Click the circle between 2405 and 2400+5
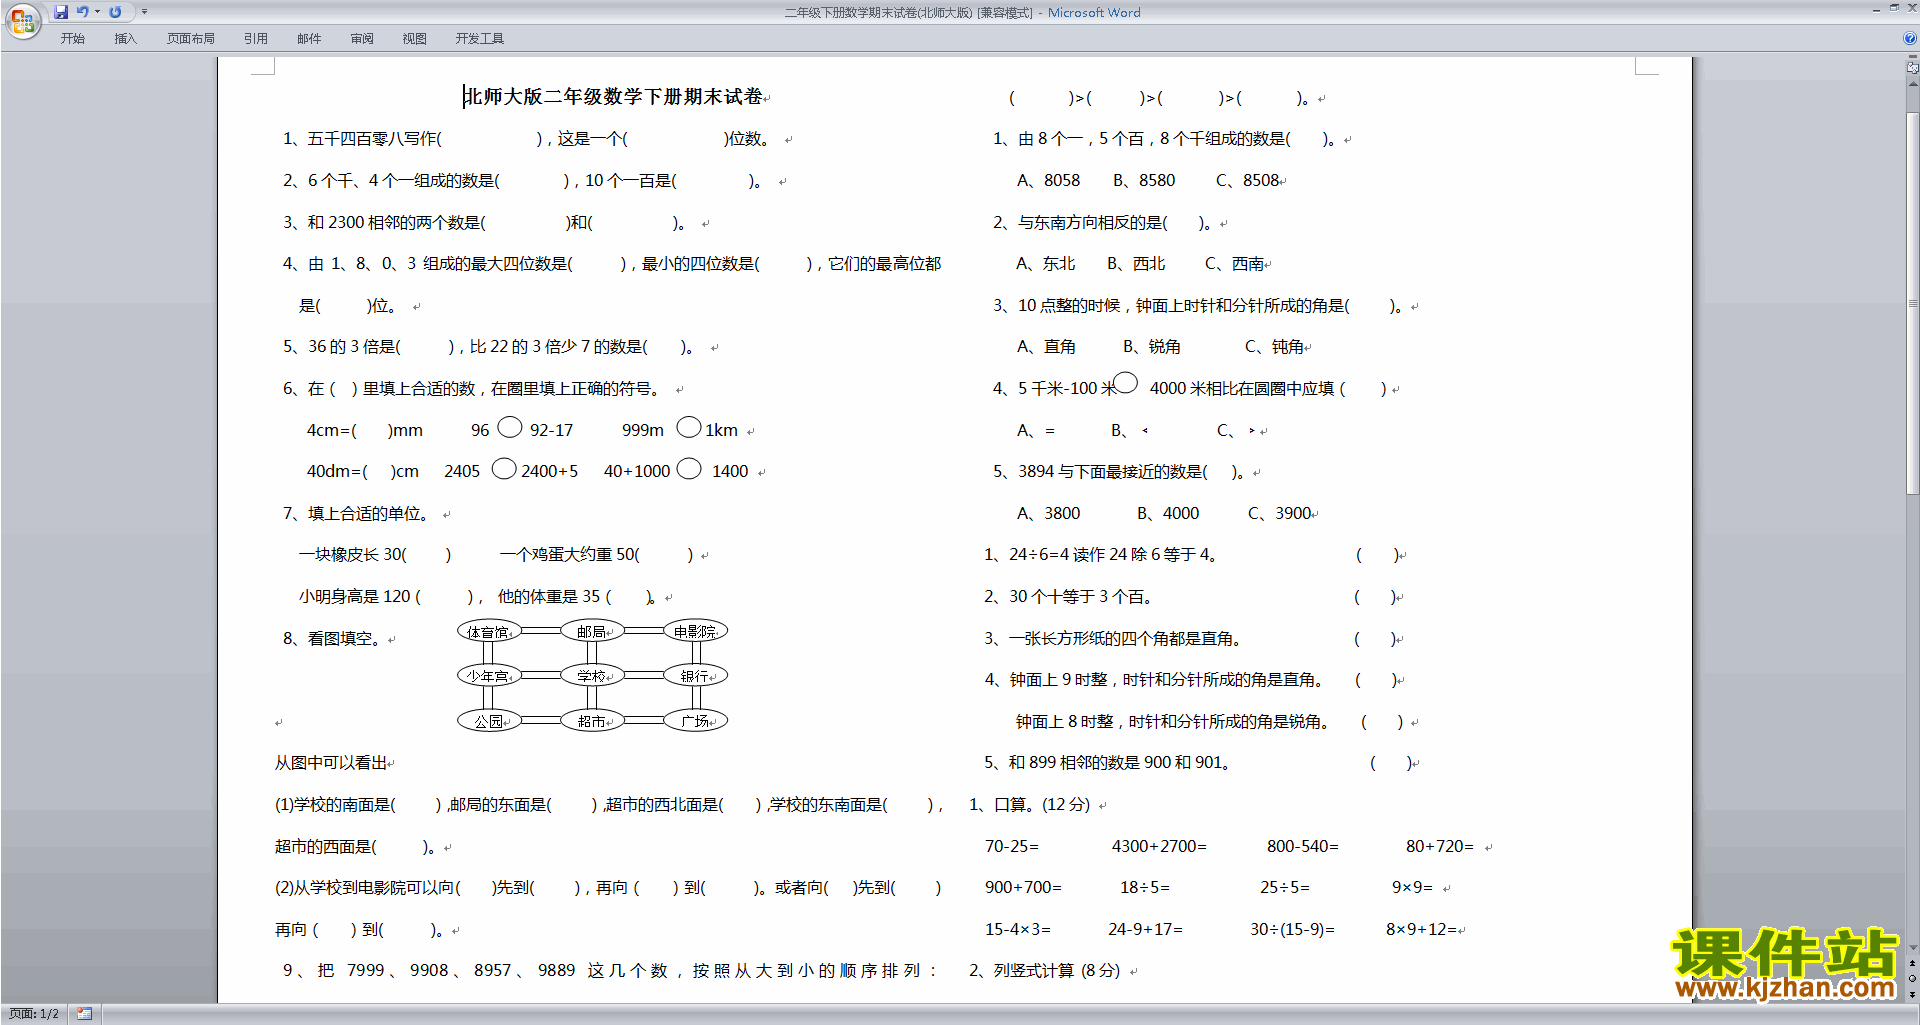Screen dimensions: 1920x1025 click(504, 468)
